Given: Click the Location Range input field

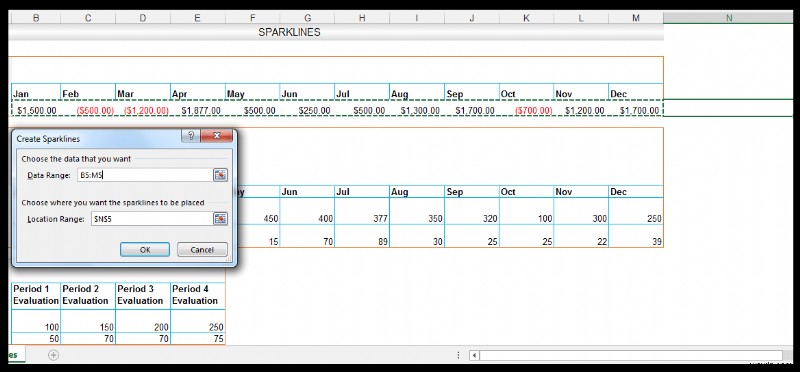Looking at the screenshot, I should 152,219.
